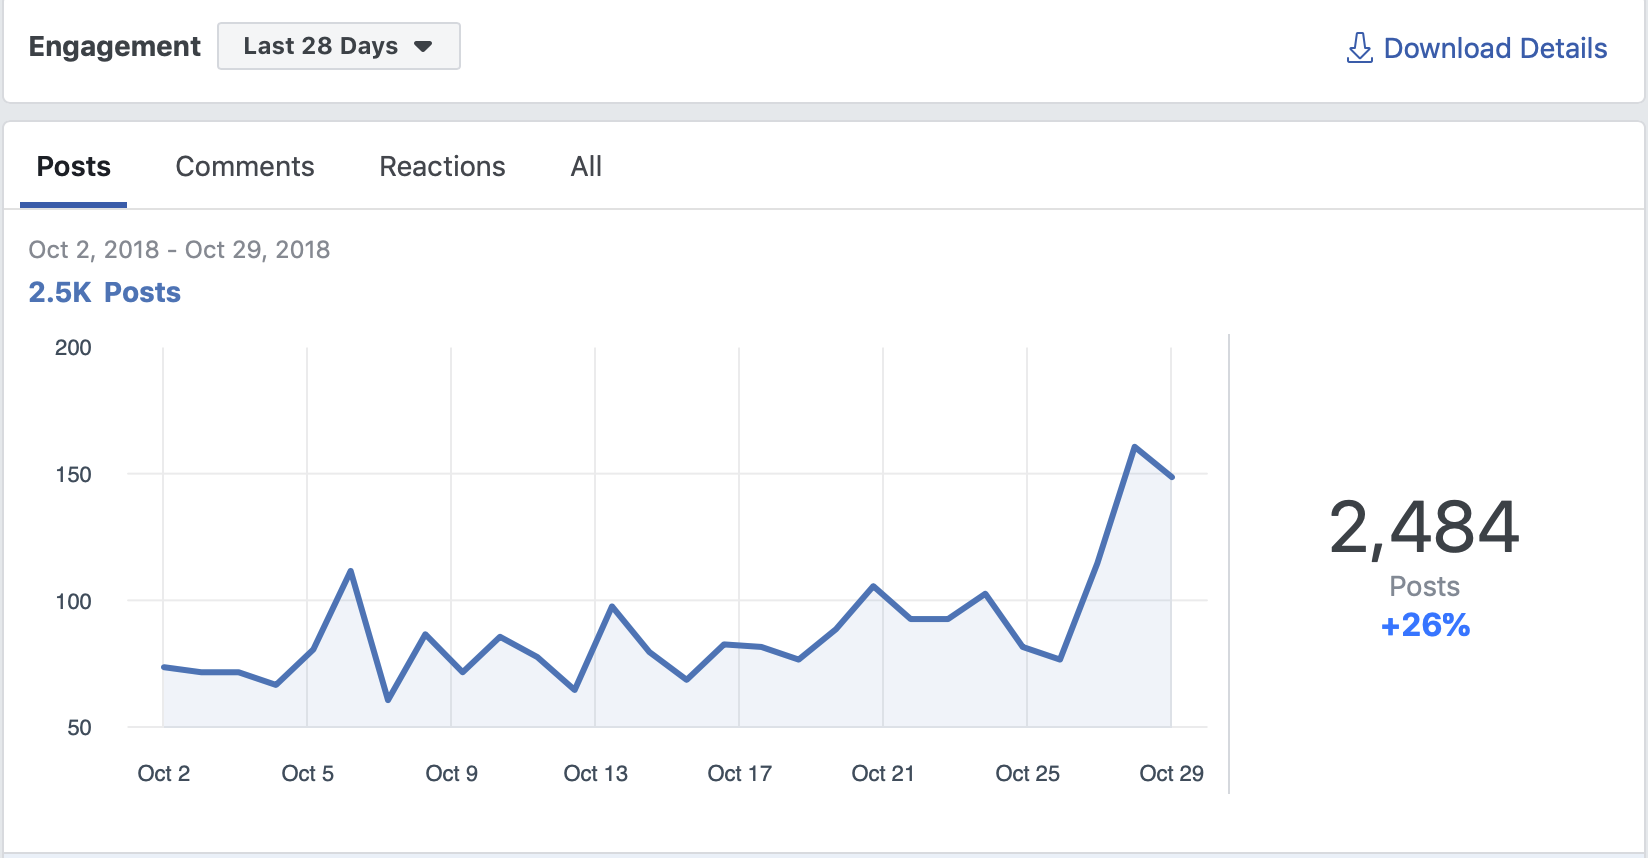Image resolution: width=1648 pixels, height=858 pixels.
Task: Click the Oct 2 - Oct 29 date range text
Action: pyautogui.click(x=179, y=249)
